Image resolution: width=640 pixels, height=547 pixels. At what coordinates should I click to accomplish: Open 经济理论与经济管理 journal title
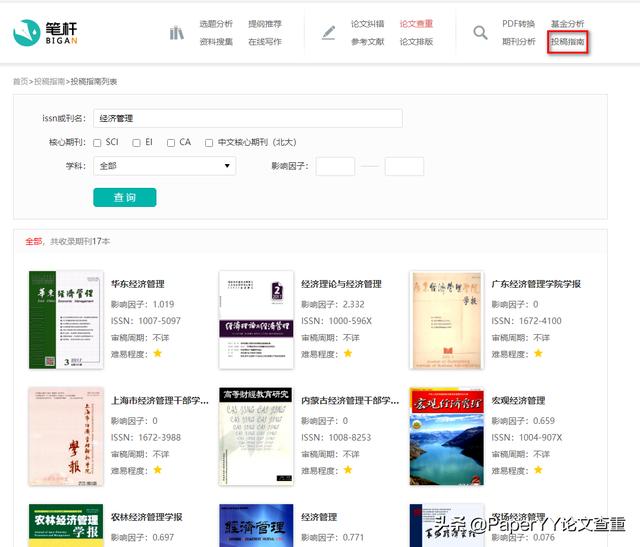click(x=341, y=284)
